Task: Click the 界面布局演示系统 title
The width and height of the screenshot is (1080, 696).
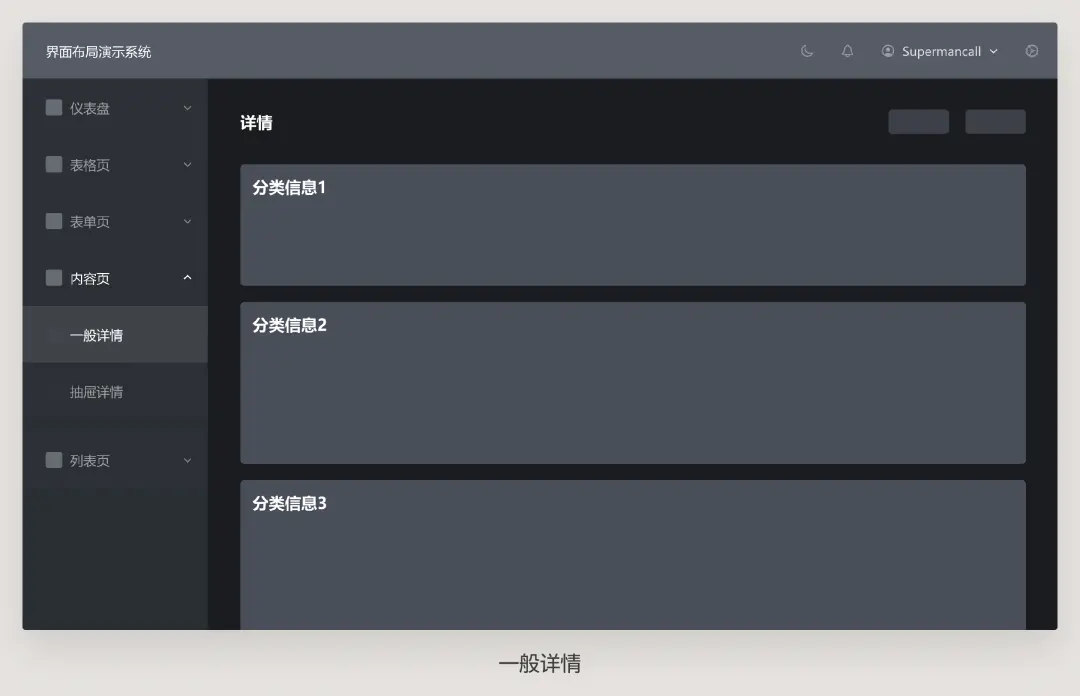Action: click(x=98, y=52)
